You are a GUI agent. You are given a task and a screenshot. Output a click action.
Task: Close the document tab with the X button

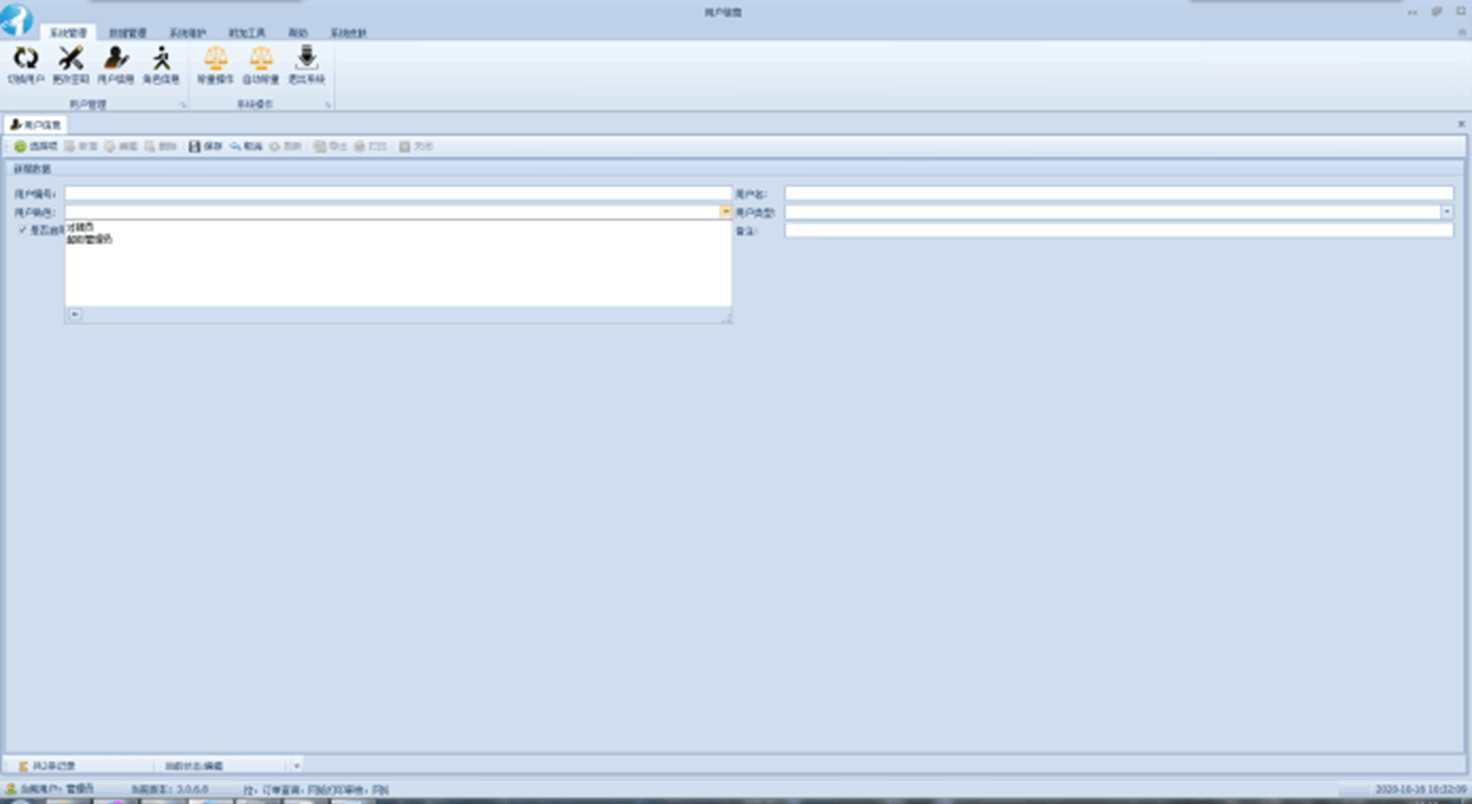[1462, 124]
